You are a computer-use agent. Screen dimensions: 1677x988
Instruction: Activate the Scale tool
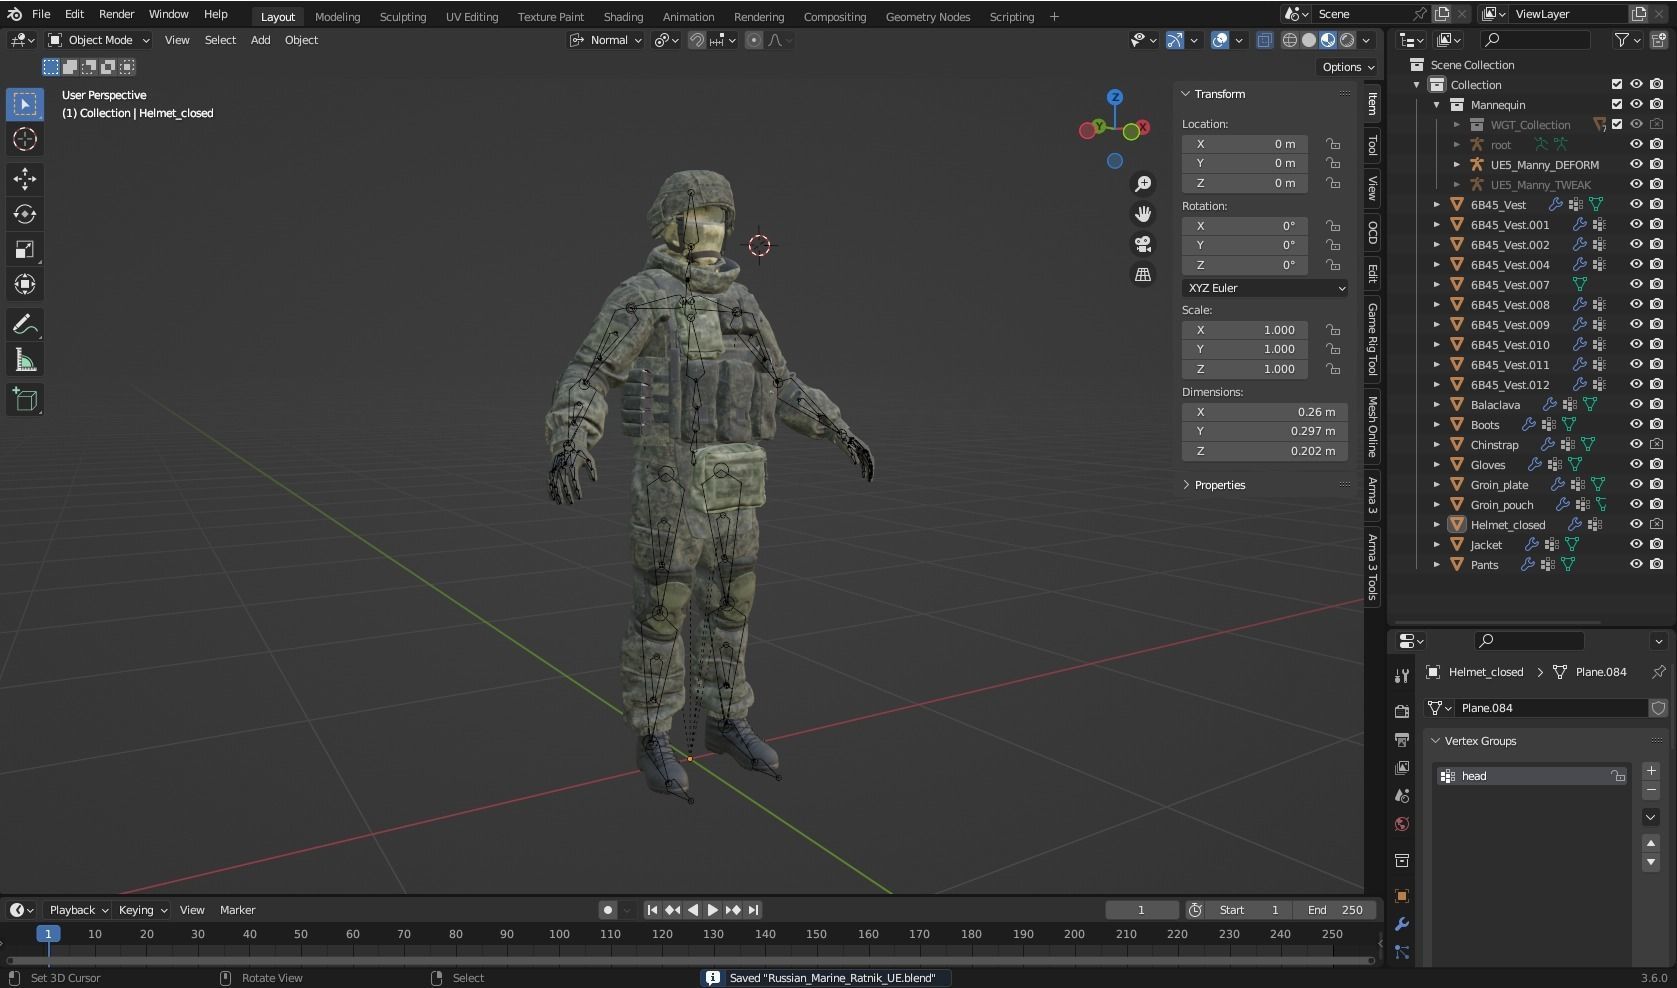pyautogui.click(x=25, y=249)
